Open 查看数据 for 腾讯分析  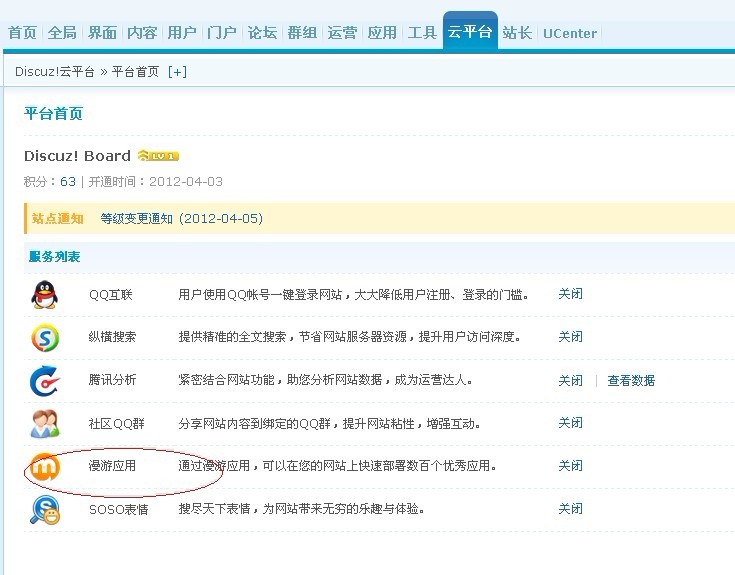tap(631, 381)
